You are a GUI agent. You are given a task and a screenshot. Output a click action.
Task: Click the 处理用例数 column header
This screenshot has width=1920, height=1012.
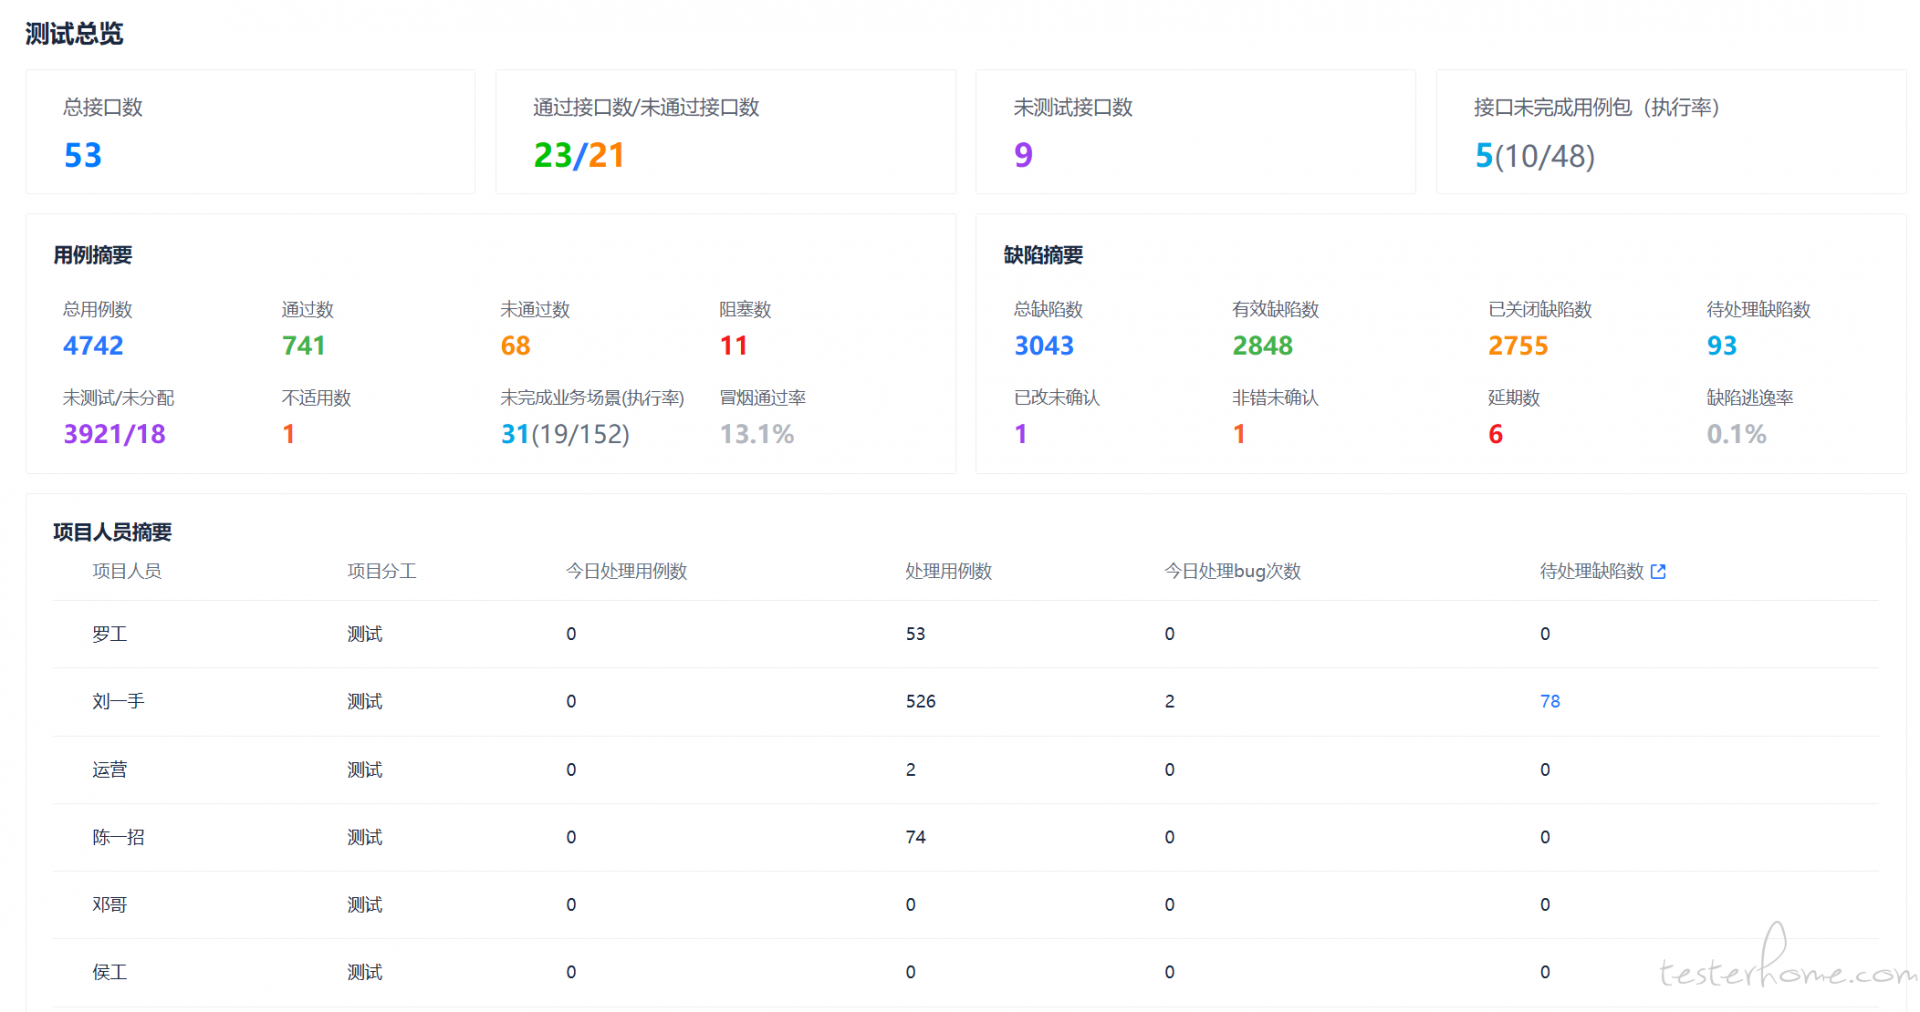pyautogui.click(x=948, y=571)
